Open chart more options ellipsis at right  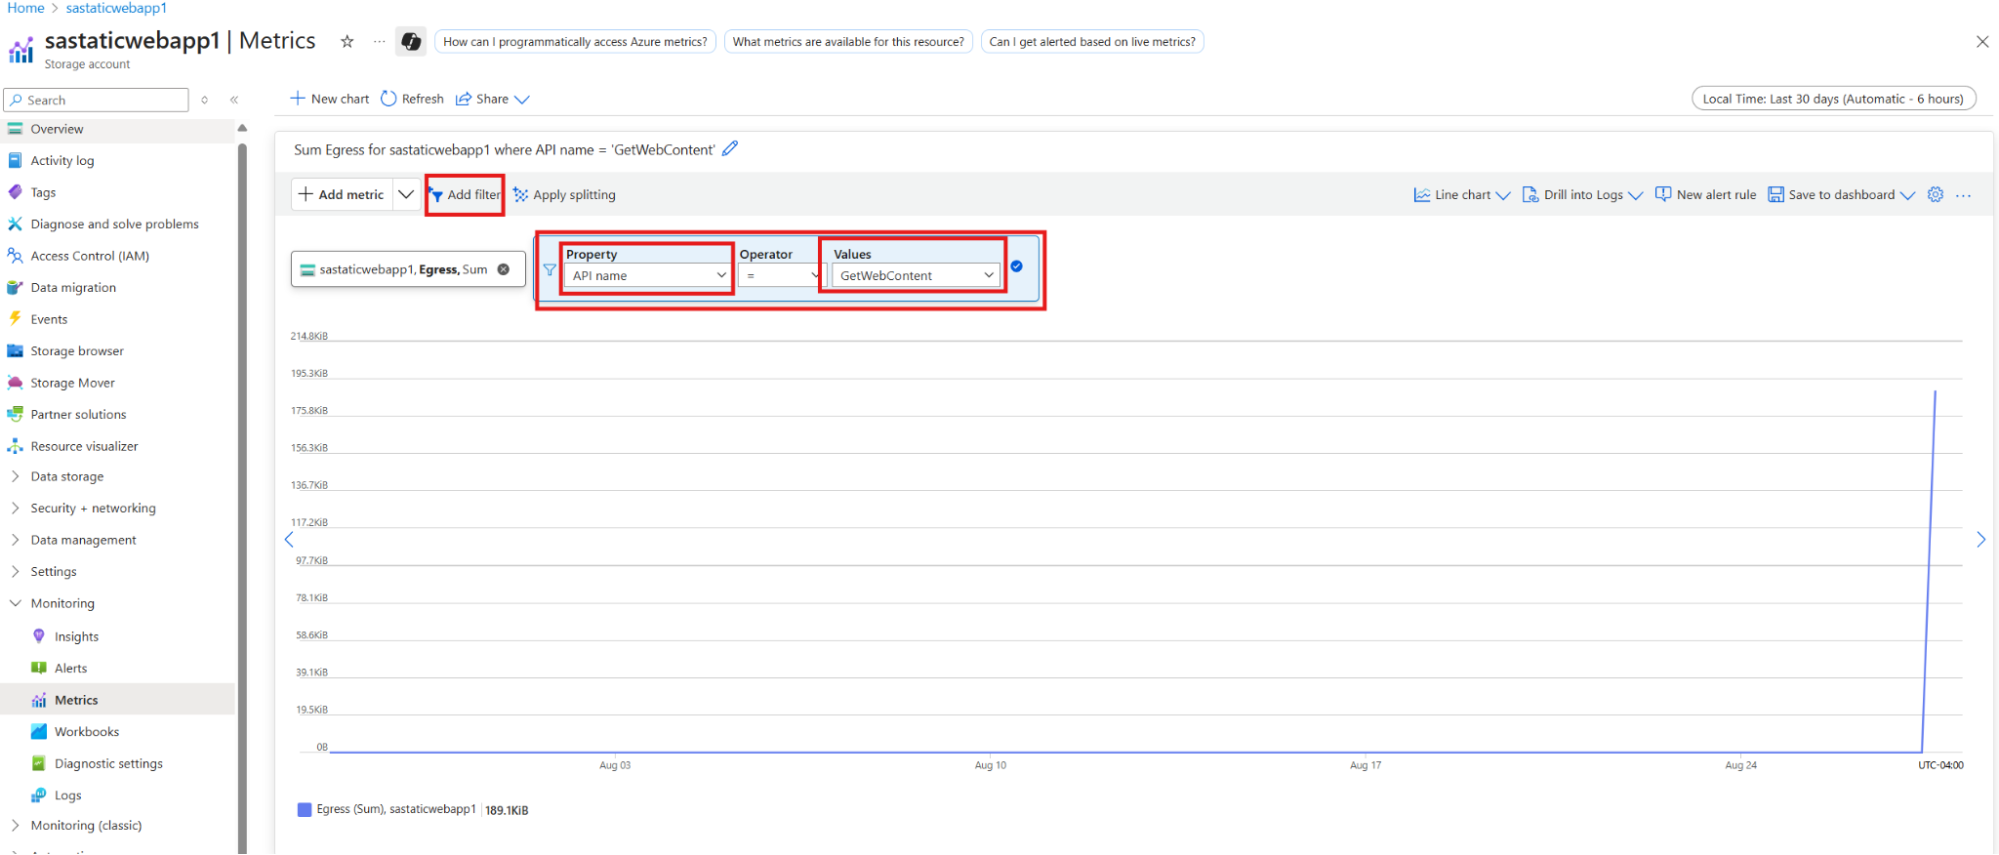[1963, 195]
